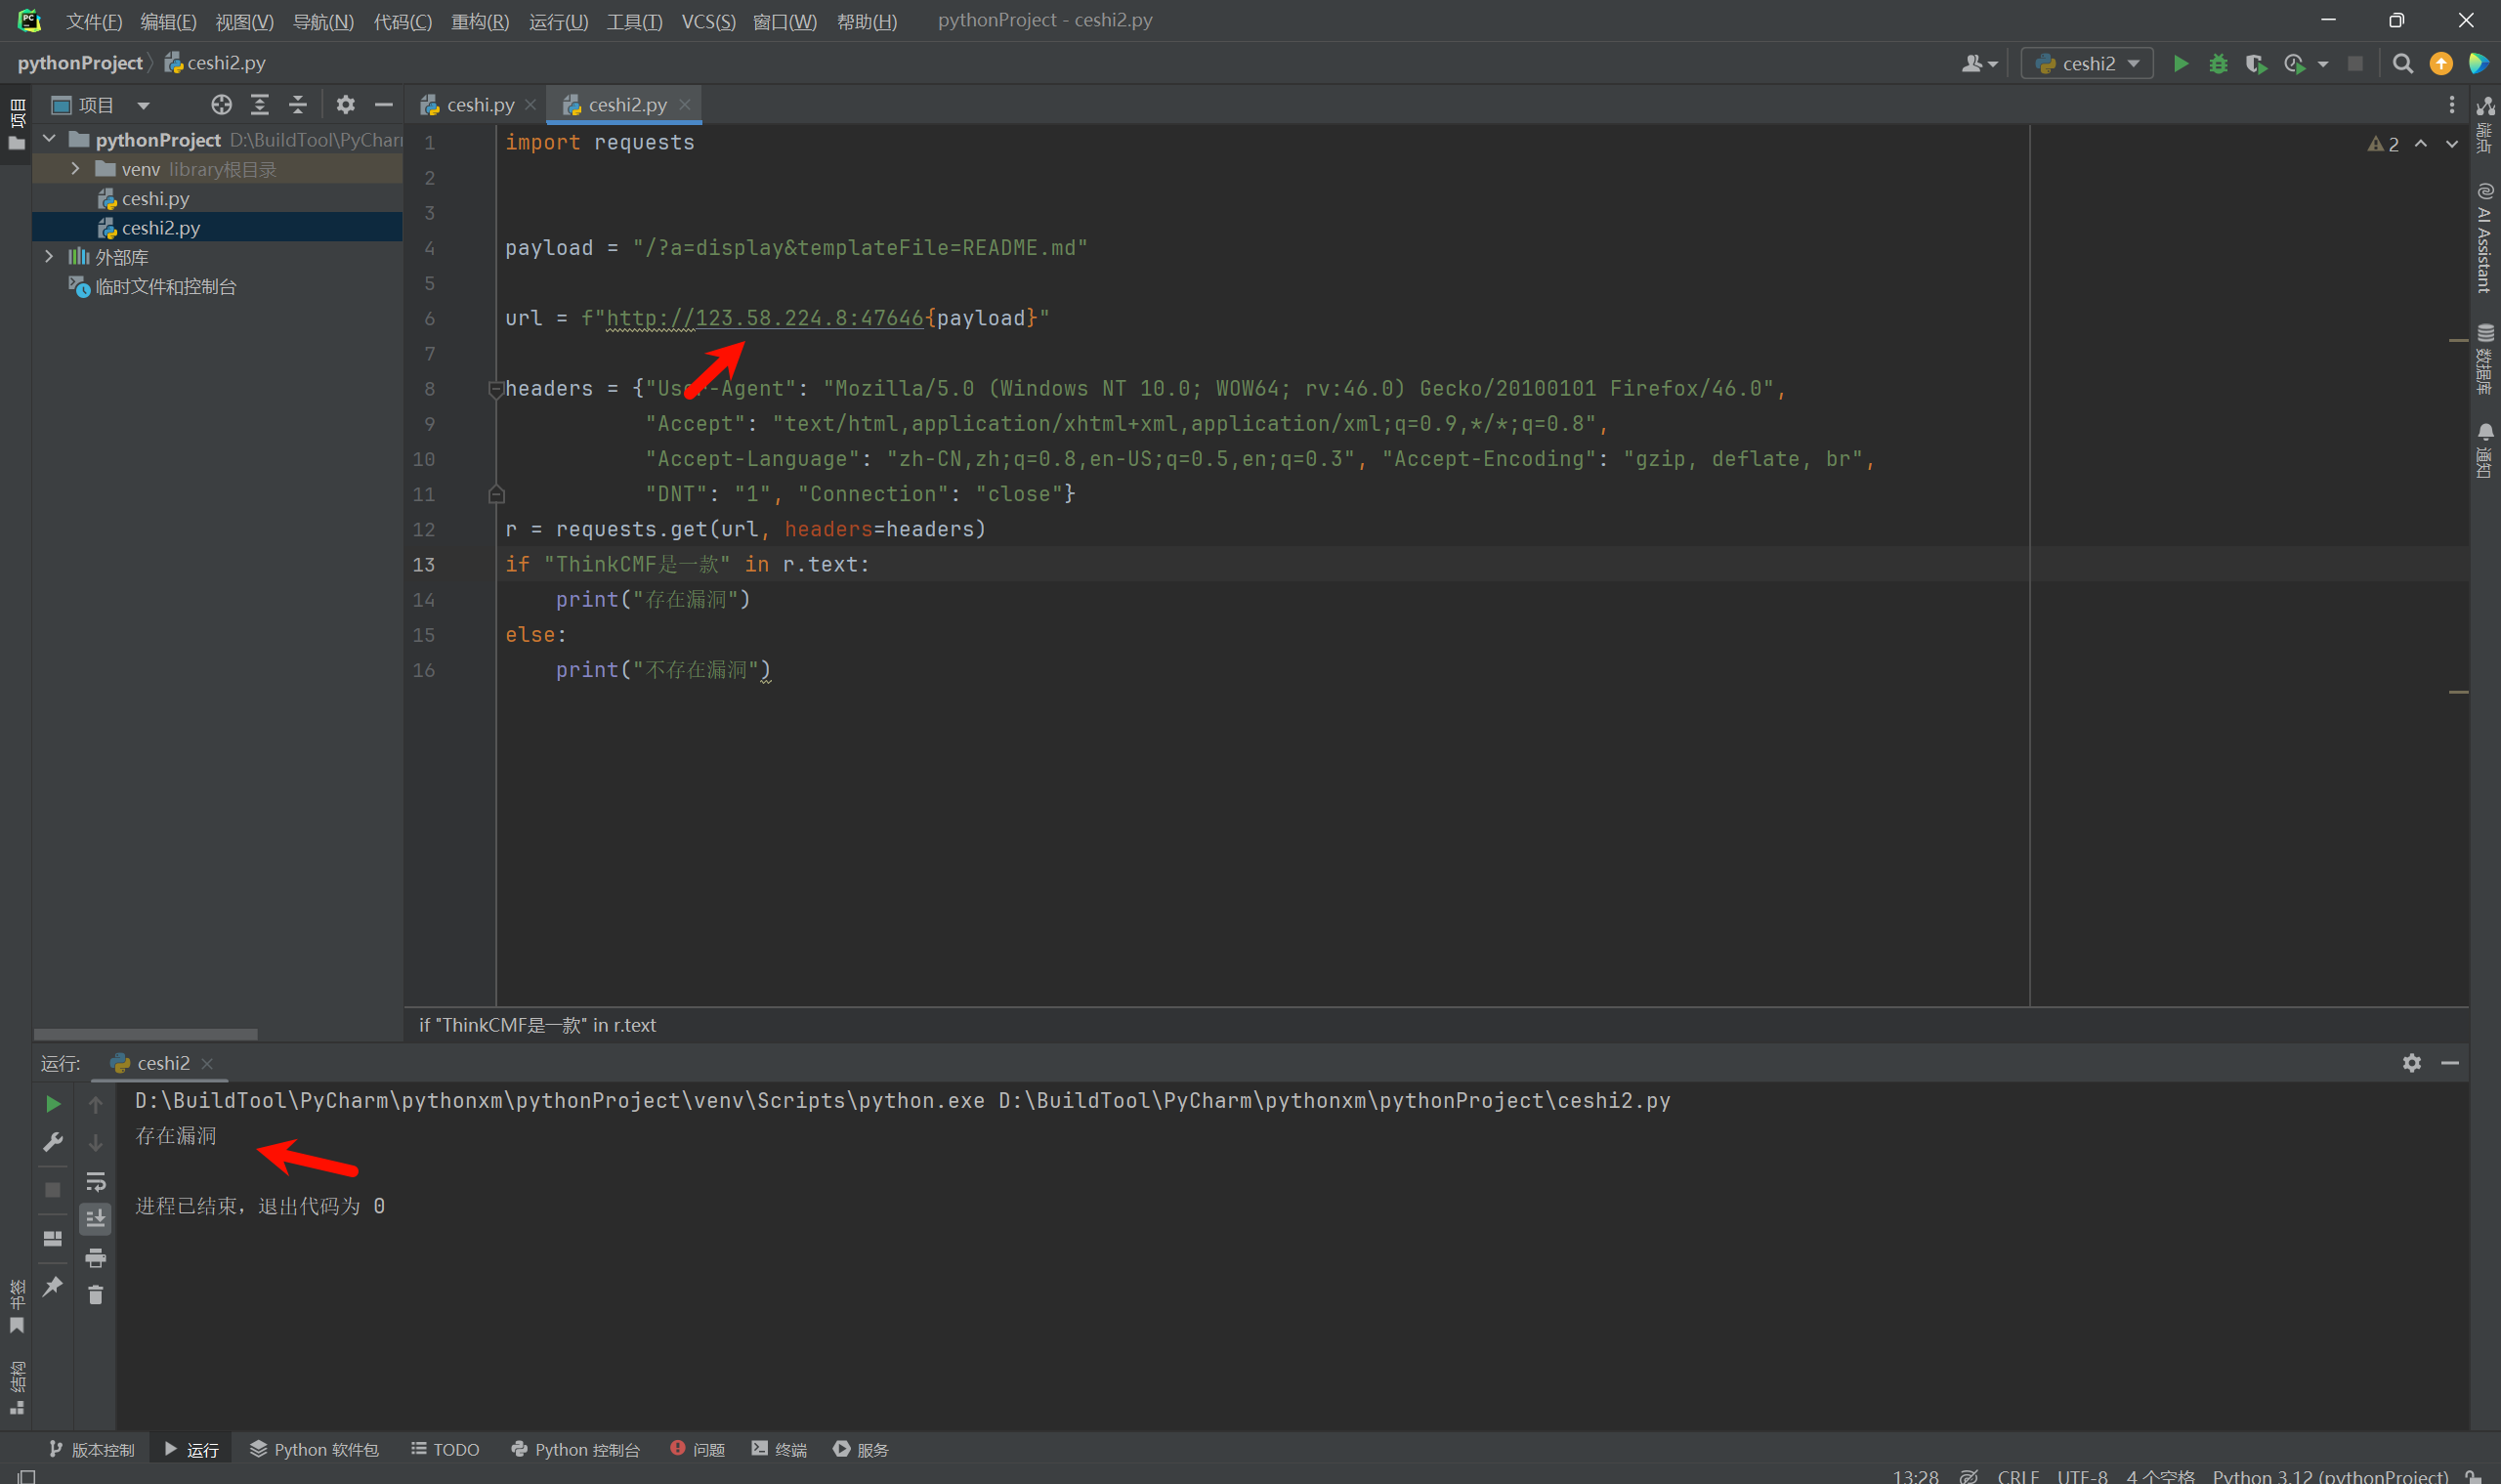
Task: Open the ceshi2 run configuration dropdown
Action: [x=2087, y=64]
